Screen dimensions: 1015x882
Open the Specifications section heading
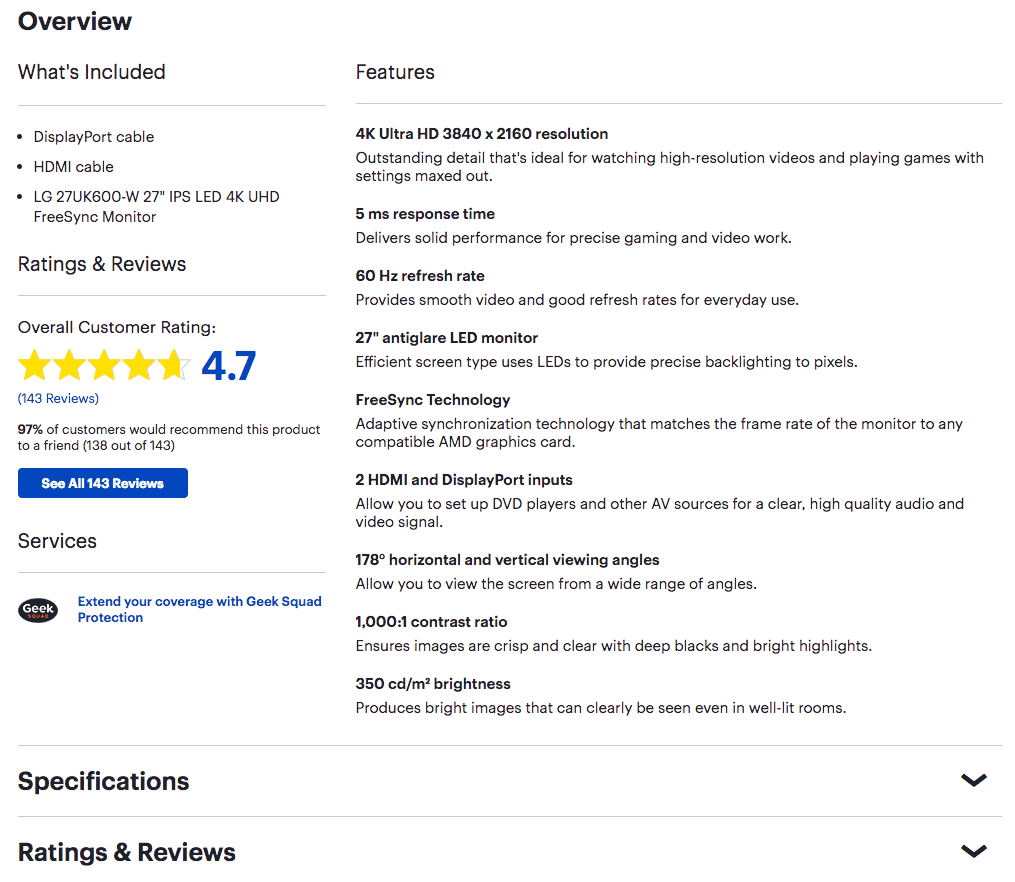(104, 781)
